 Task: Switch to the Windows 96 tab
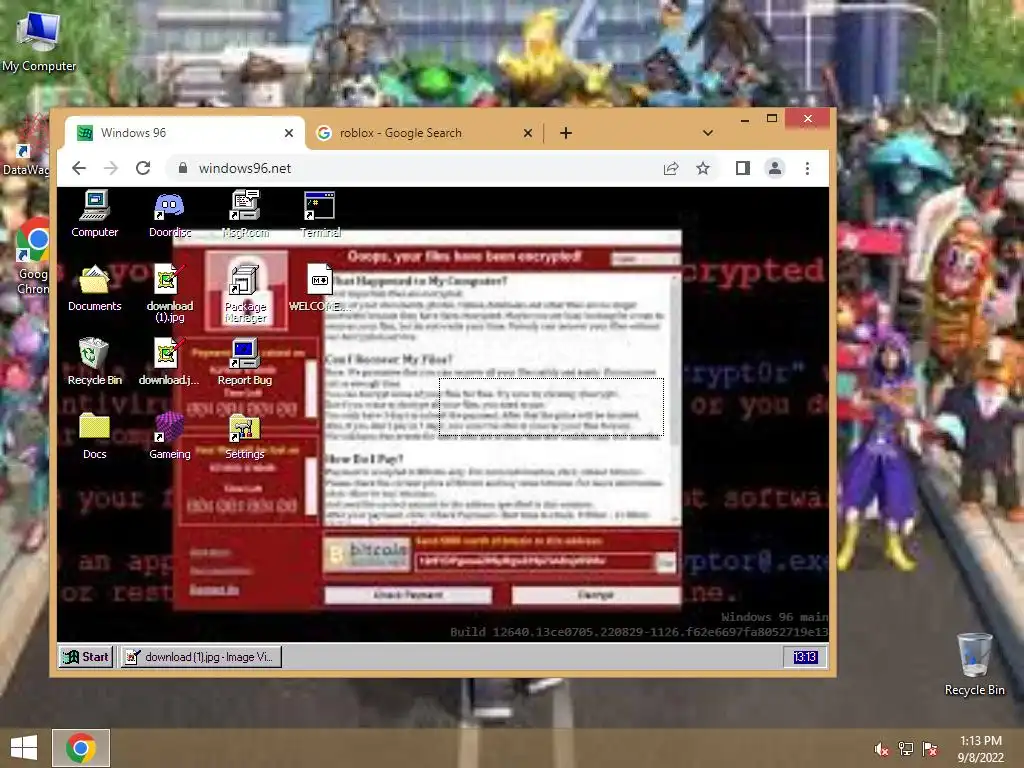pos(185,133)
